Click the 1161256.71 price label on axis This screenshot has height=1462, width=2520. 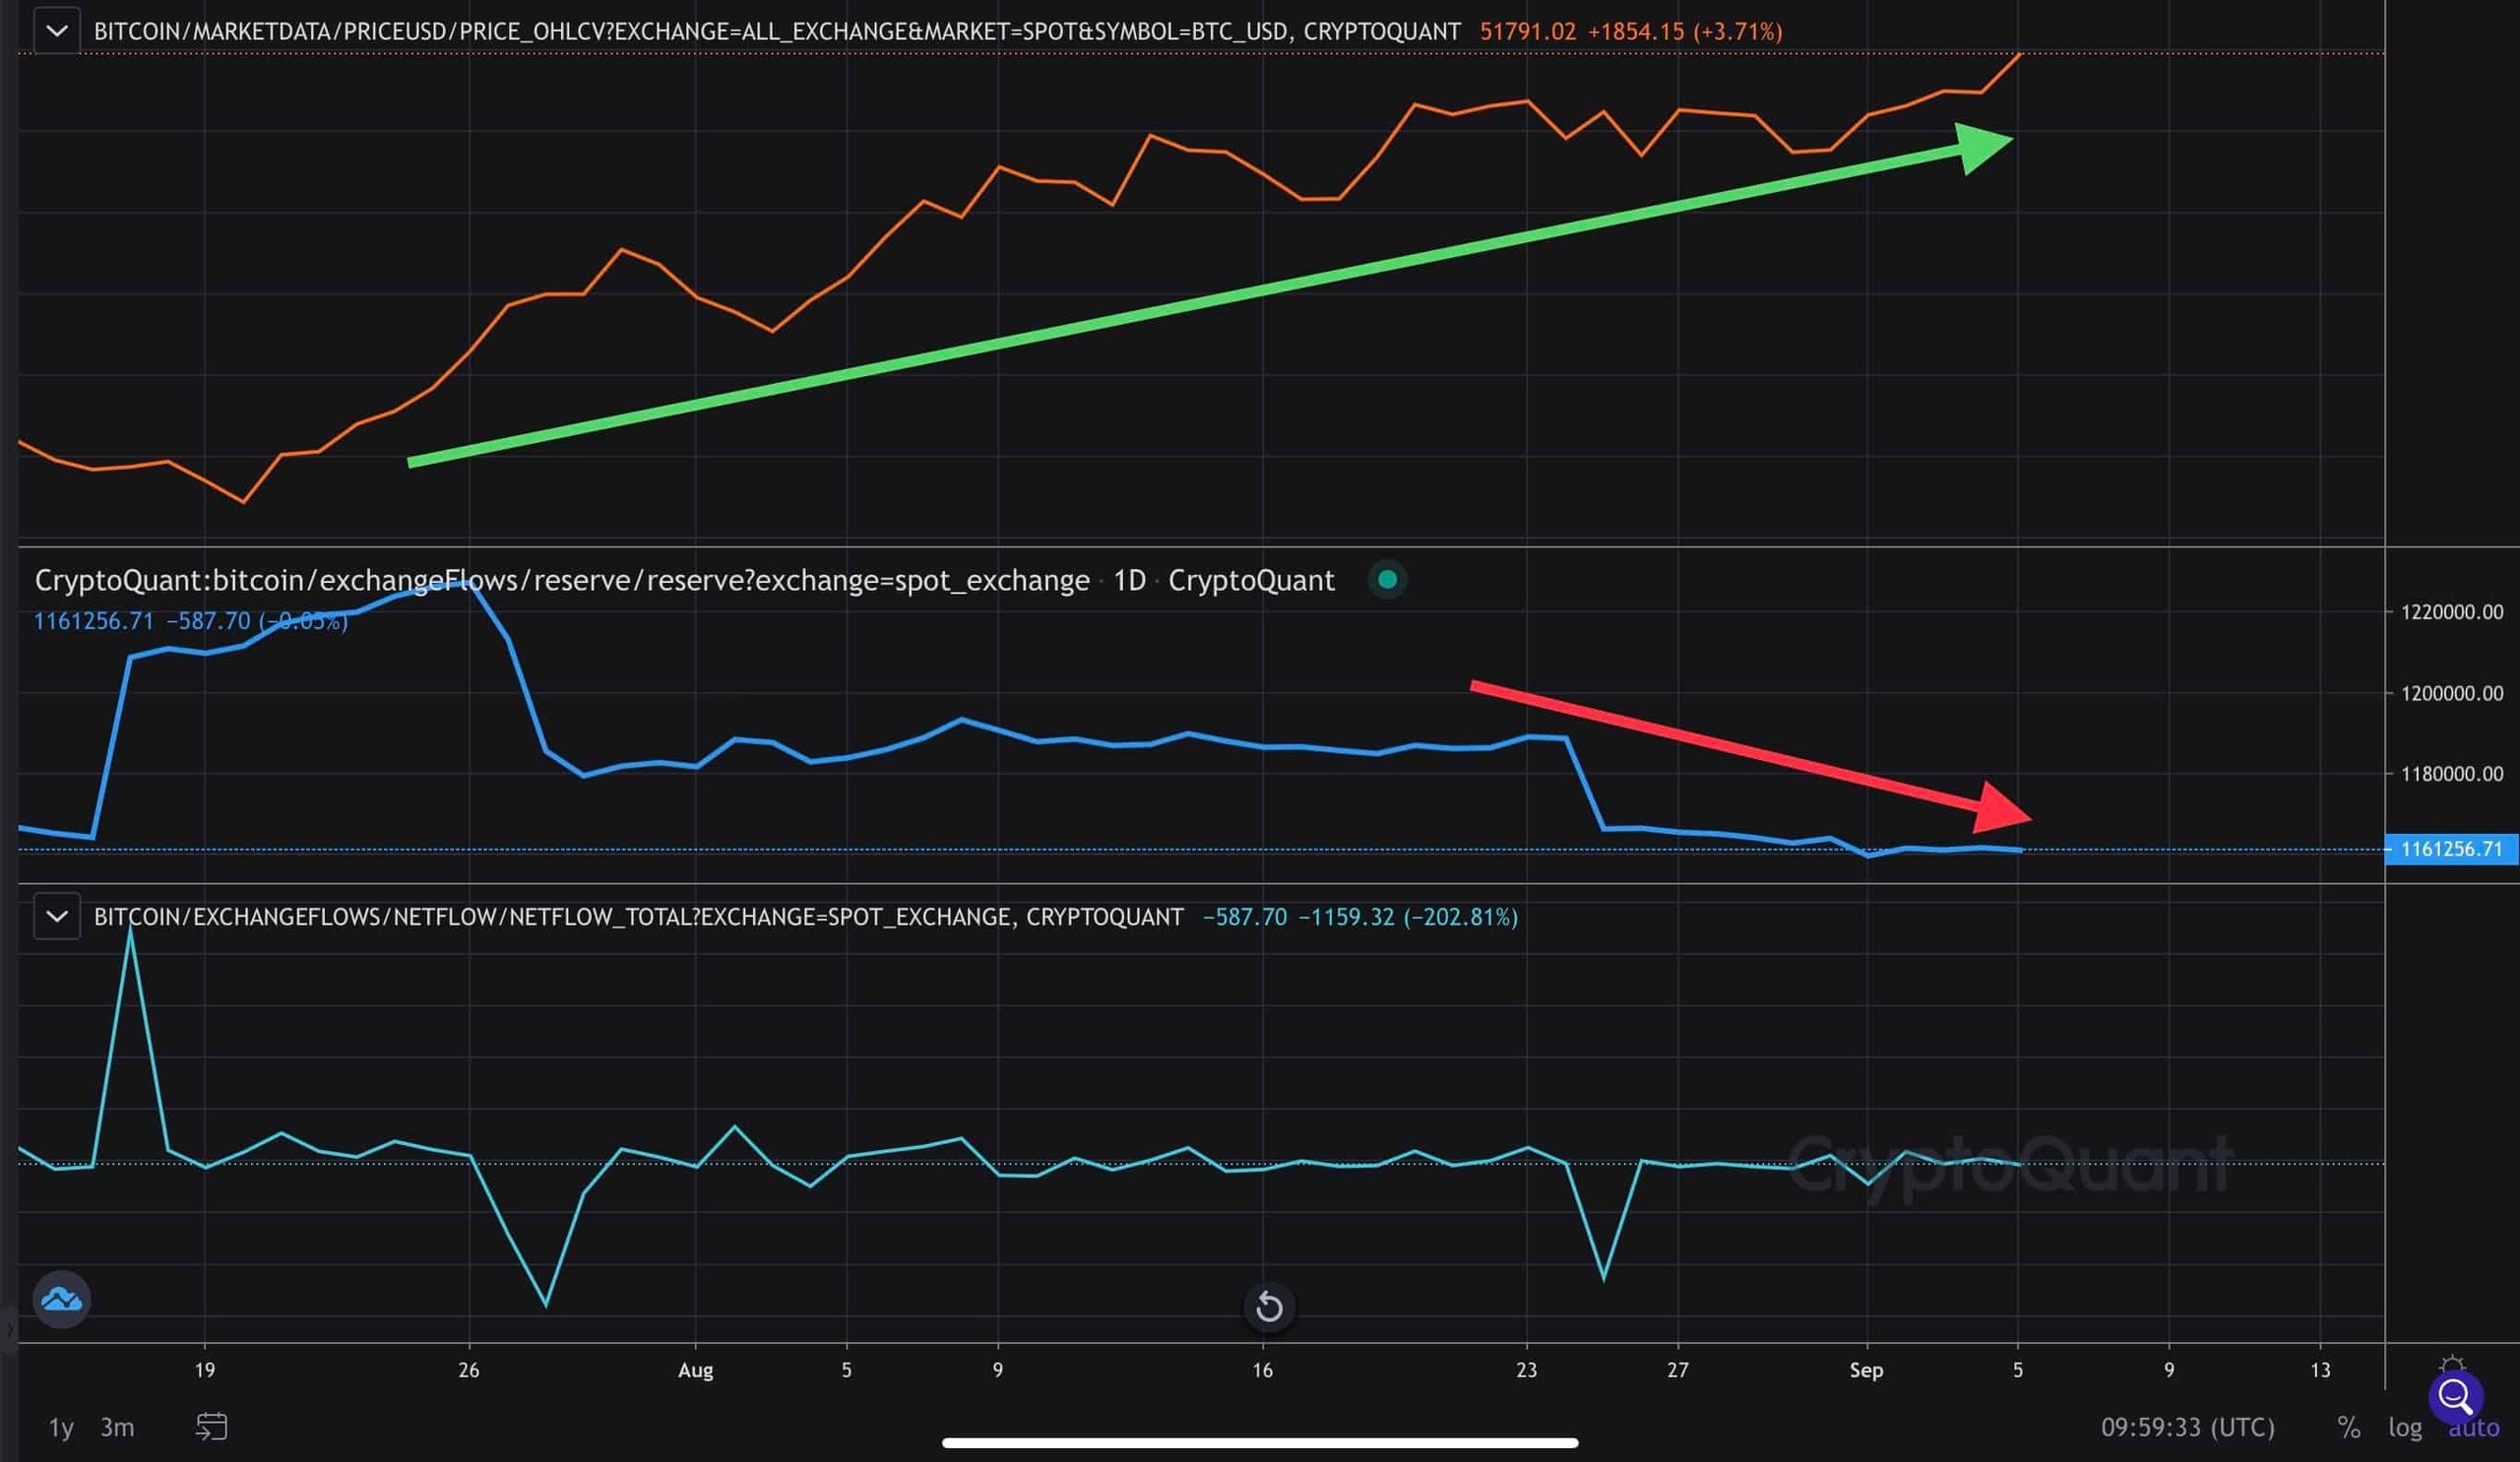[2451, 849]
